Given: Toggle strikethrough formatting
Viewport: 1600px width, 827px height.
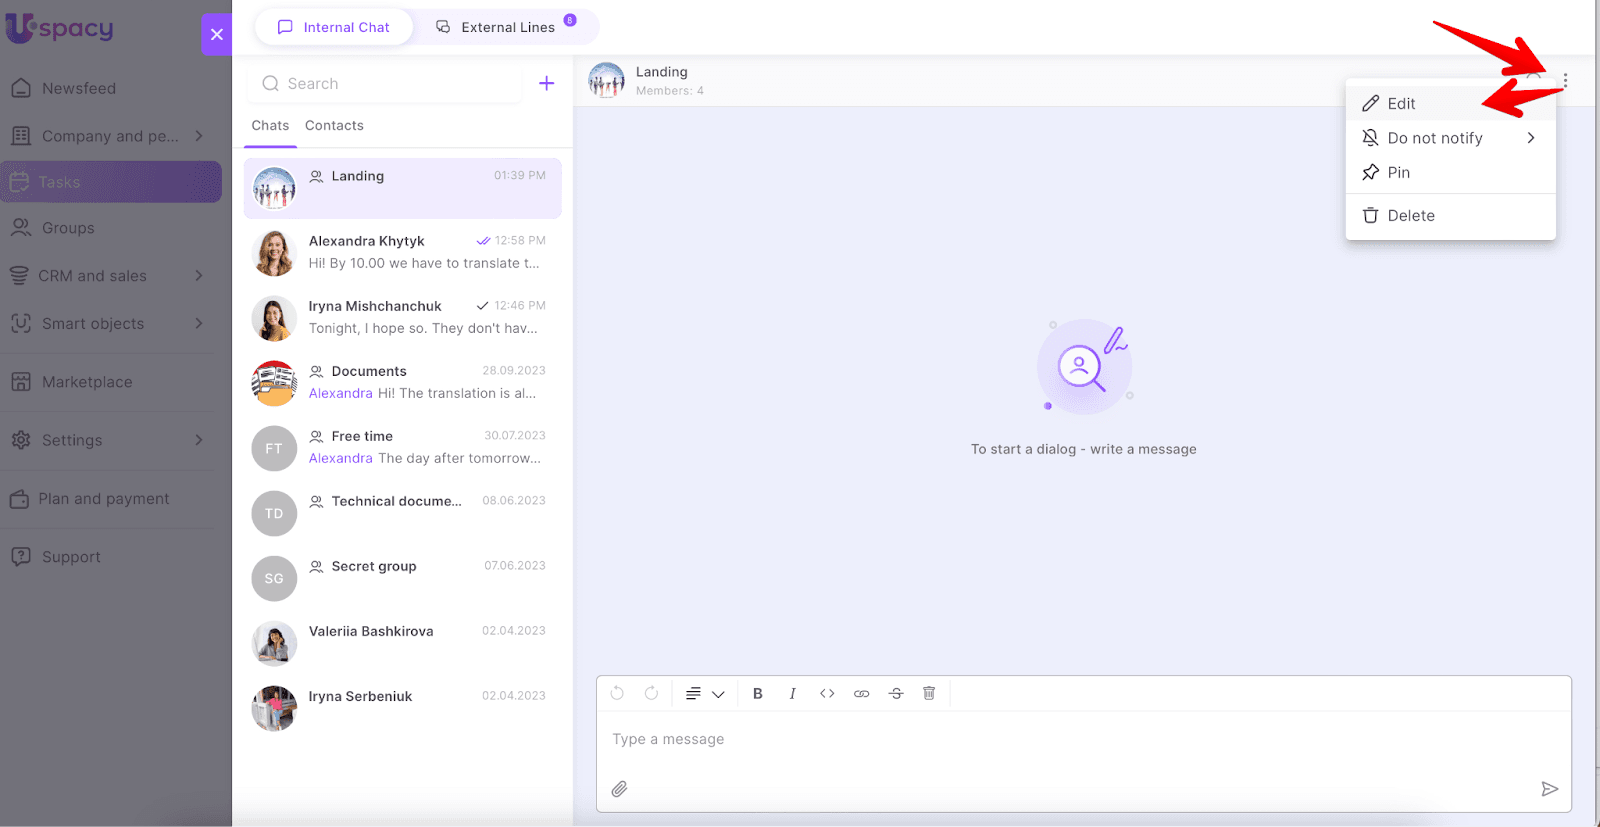Looking at the screenshot, I should click(896, 694).
